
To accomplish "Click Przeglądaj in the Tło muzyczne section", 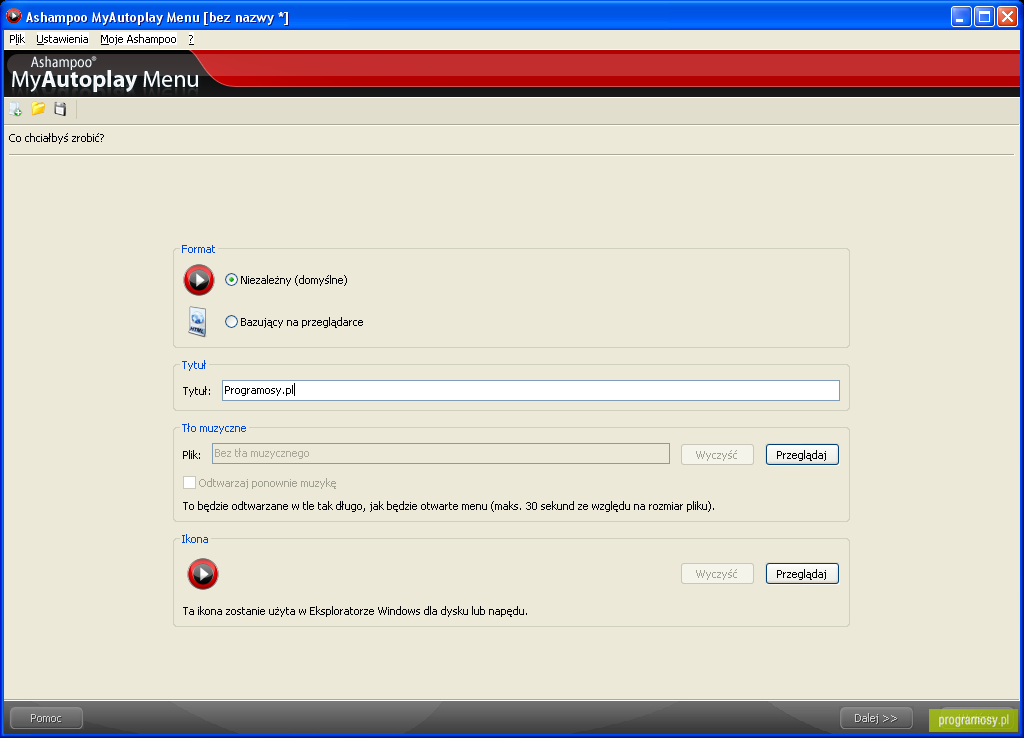I will click(x=802, y=455).
